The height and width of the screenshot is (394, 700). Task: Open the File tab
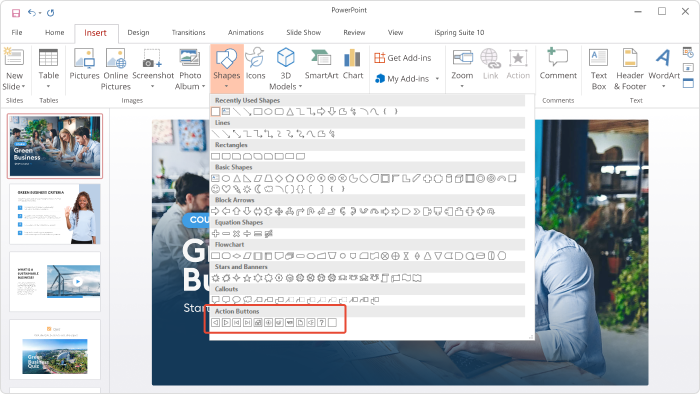17,33
